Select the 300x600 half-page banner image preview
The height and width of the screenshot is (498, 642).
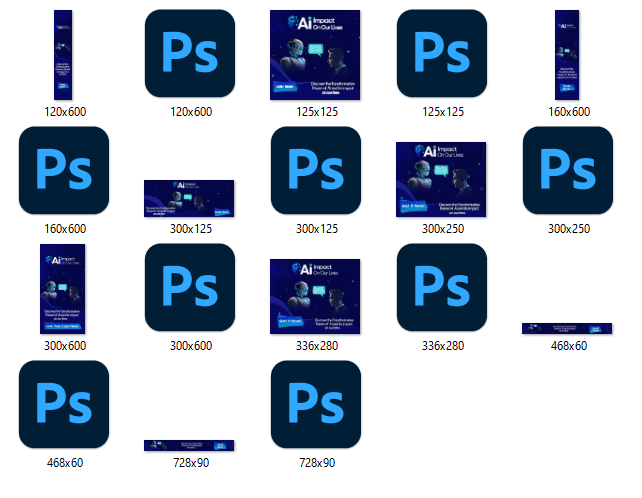[x=63, y=289]
